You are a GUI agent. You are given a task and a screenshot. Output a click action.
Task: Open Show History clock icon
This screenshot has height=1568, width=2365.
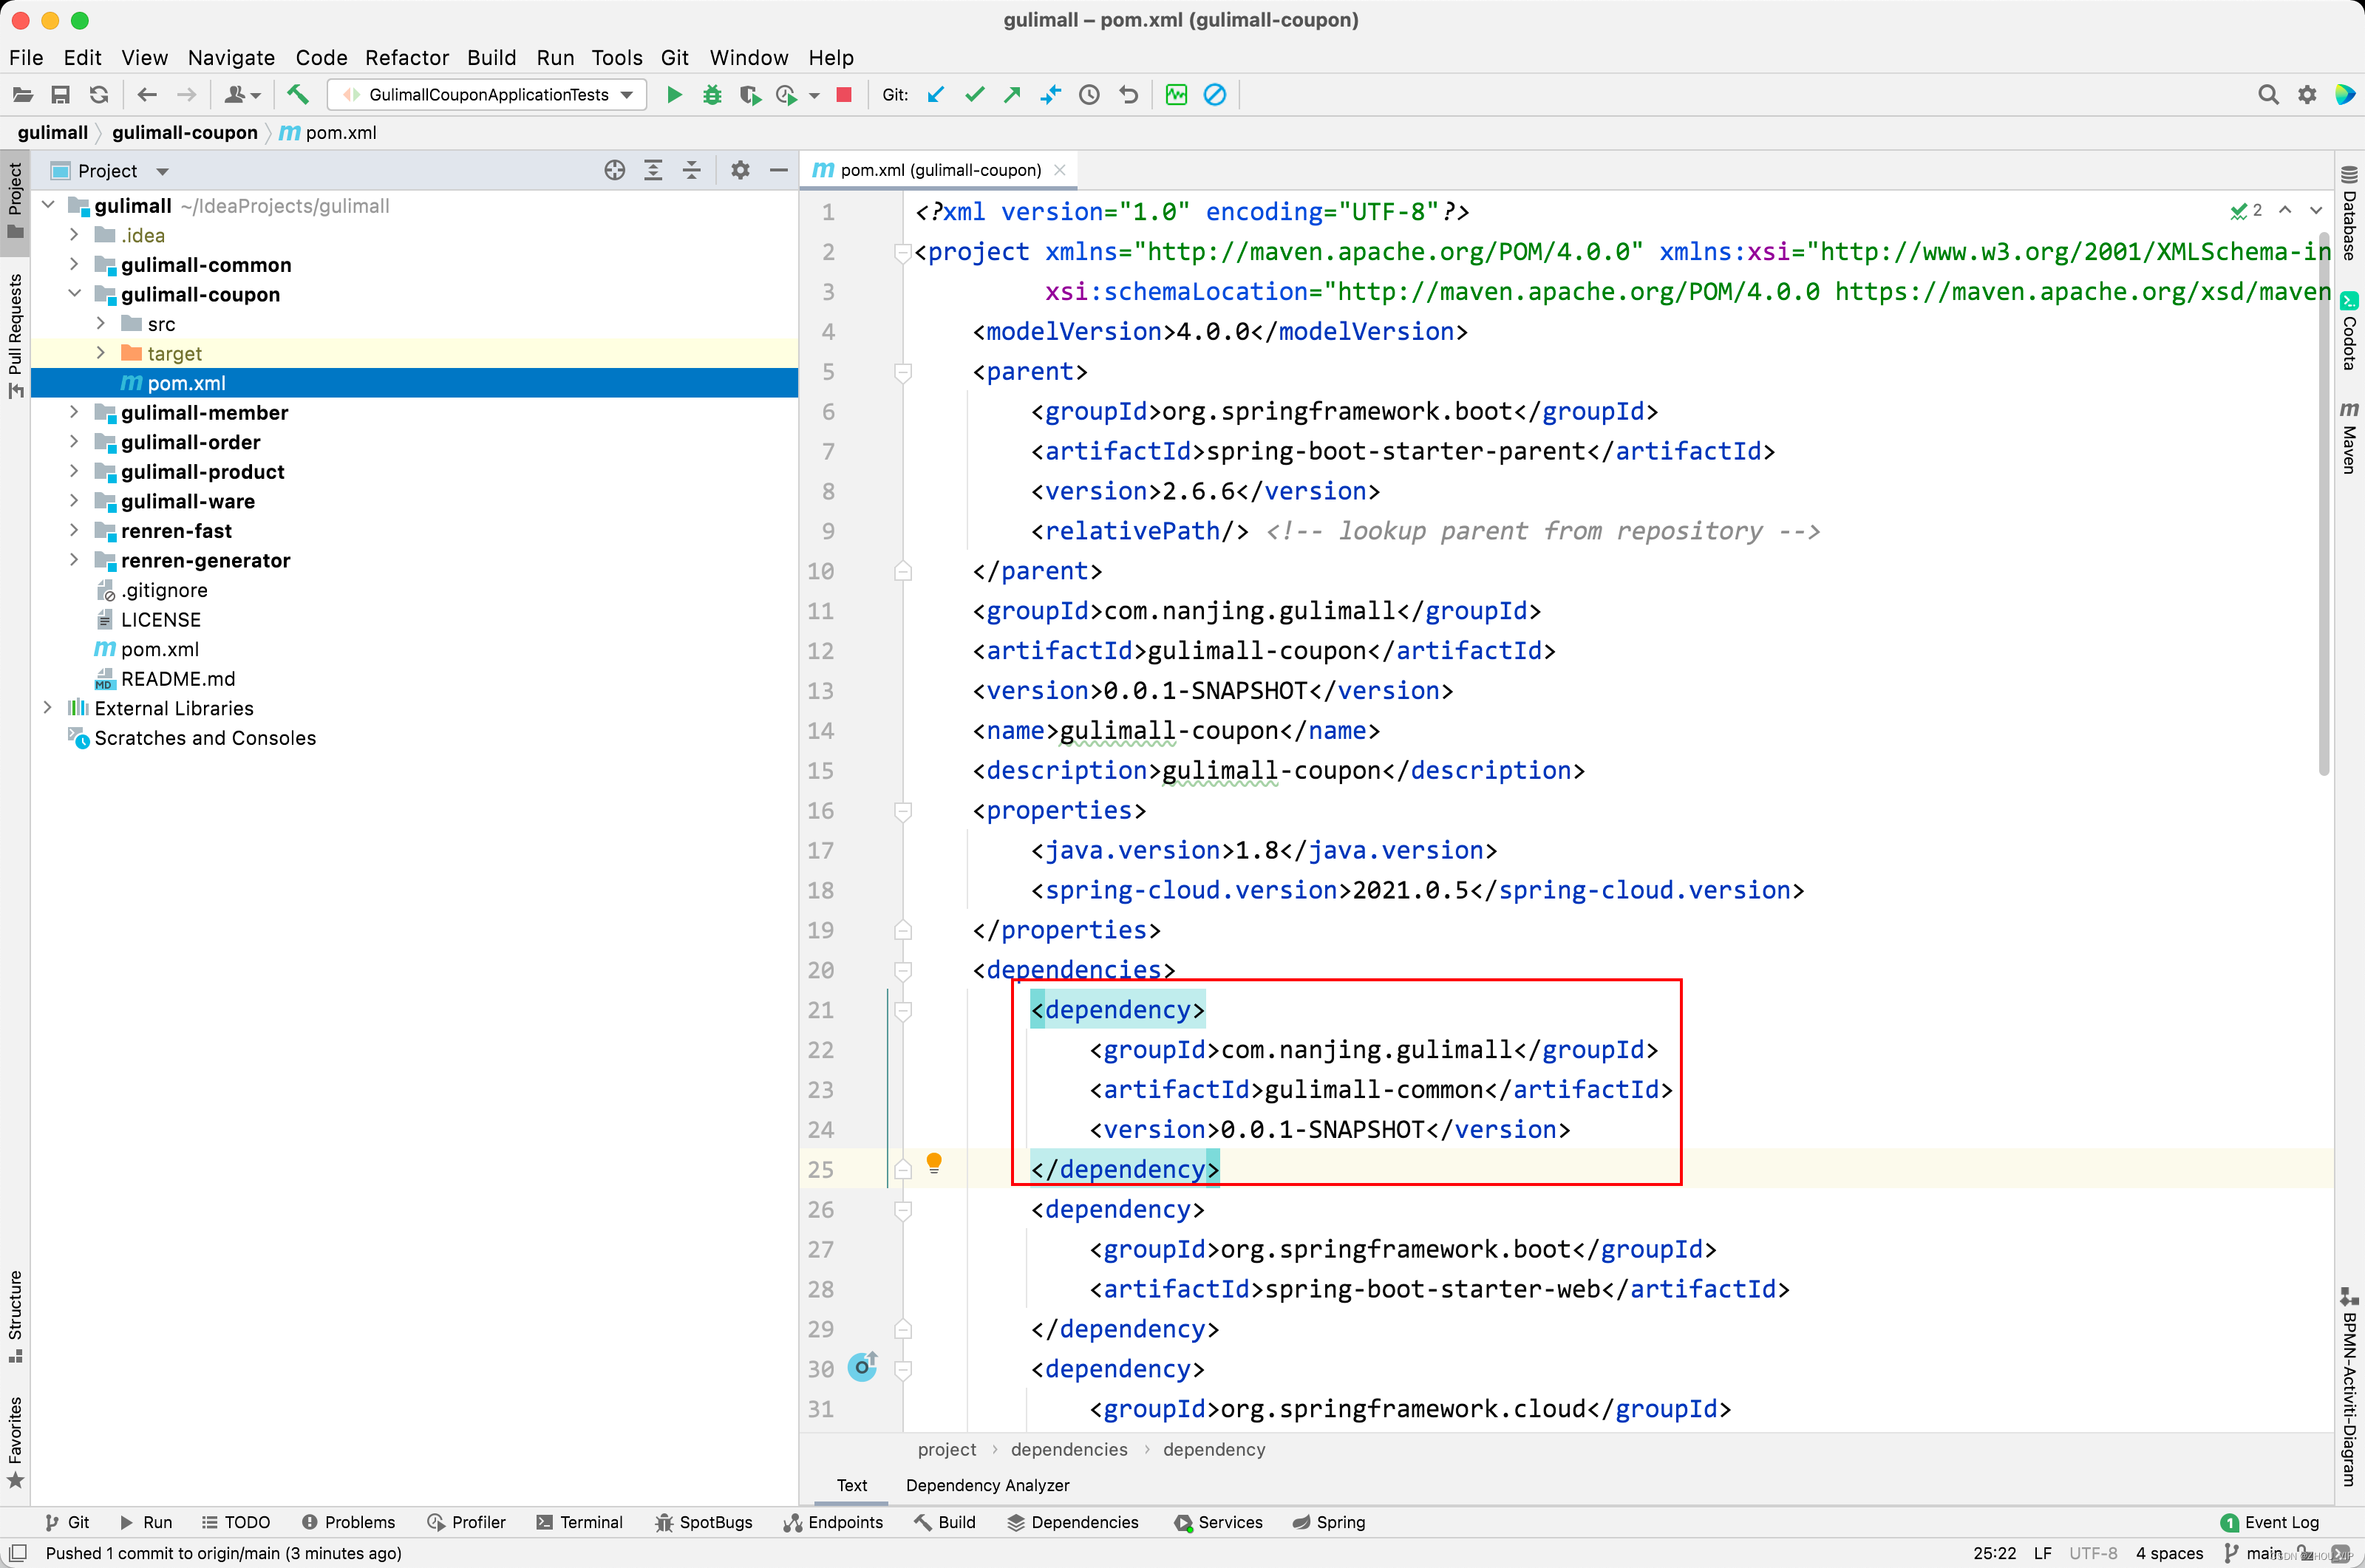(1089, 95)
